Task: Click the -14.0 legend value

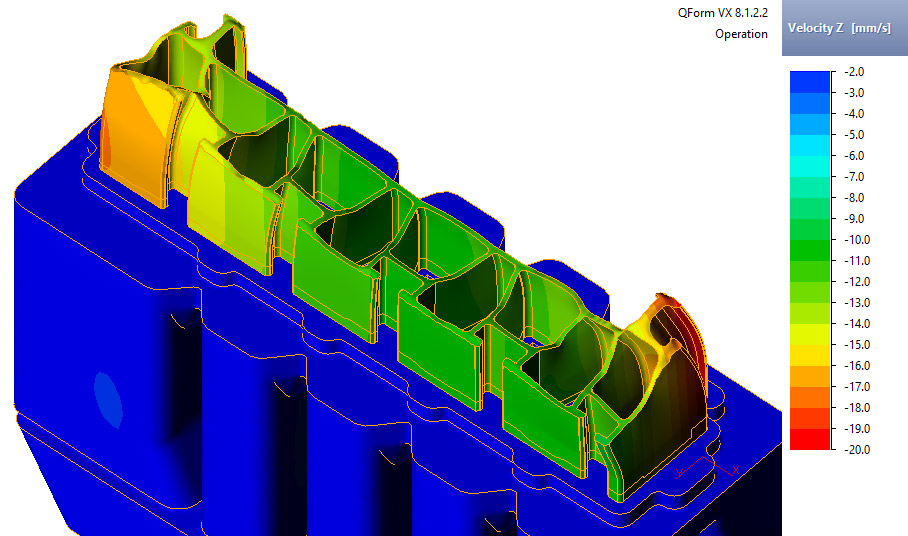Action: tap(857, 324)
